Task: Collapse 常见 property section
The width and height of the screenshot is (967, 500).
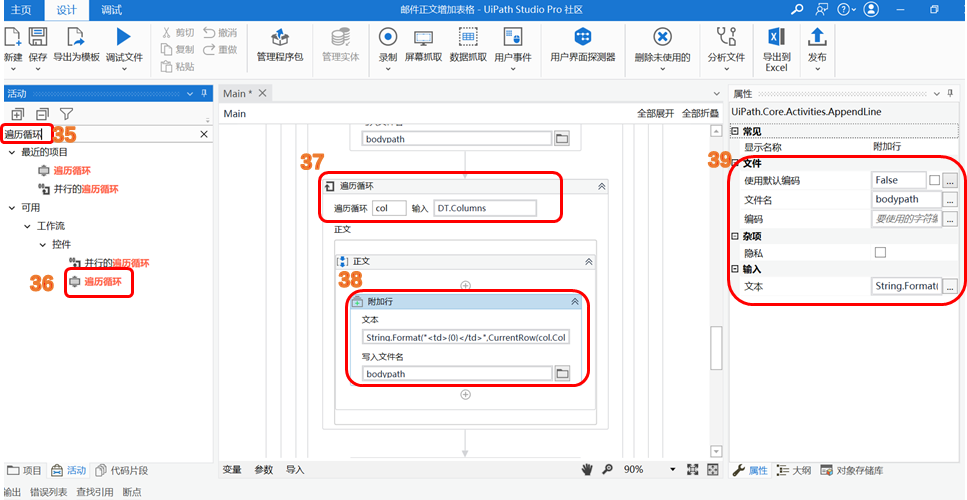Action: 735,131
